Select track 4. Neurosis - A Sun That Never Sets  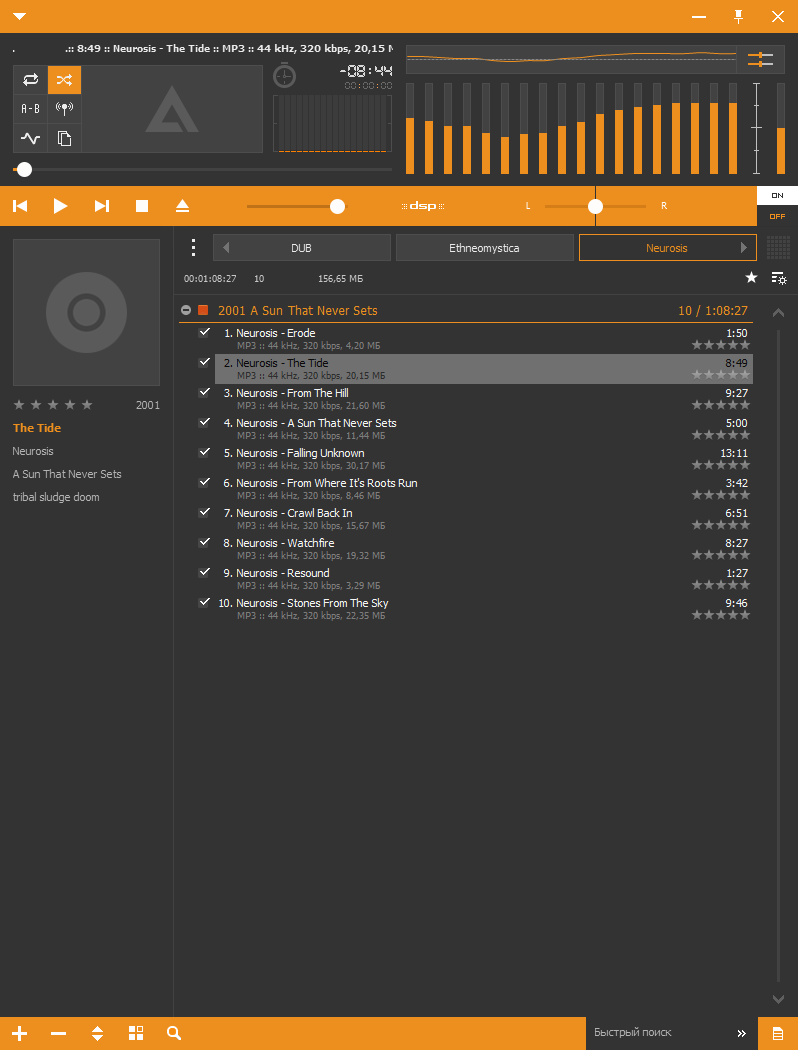coord(484,429)
